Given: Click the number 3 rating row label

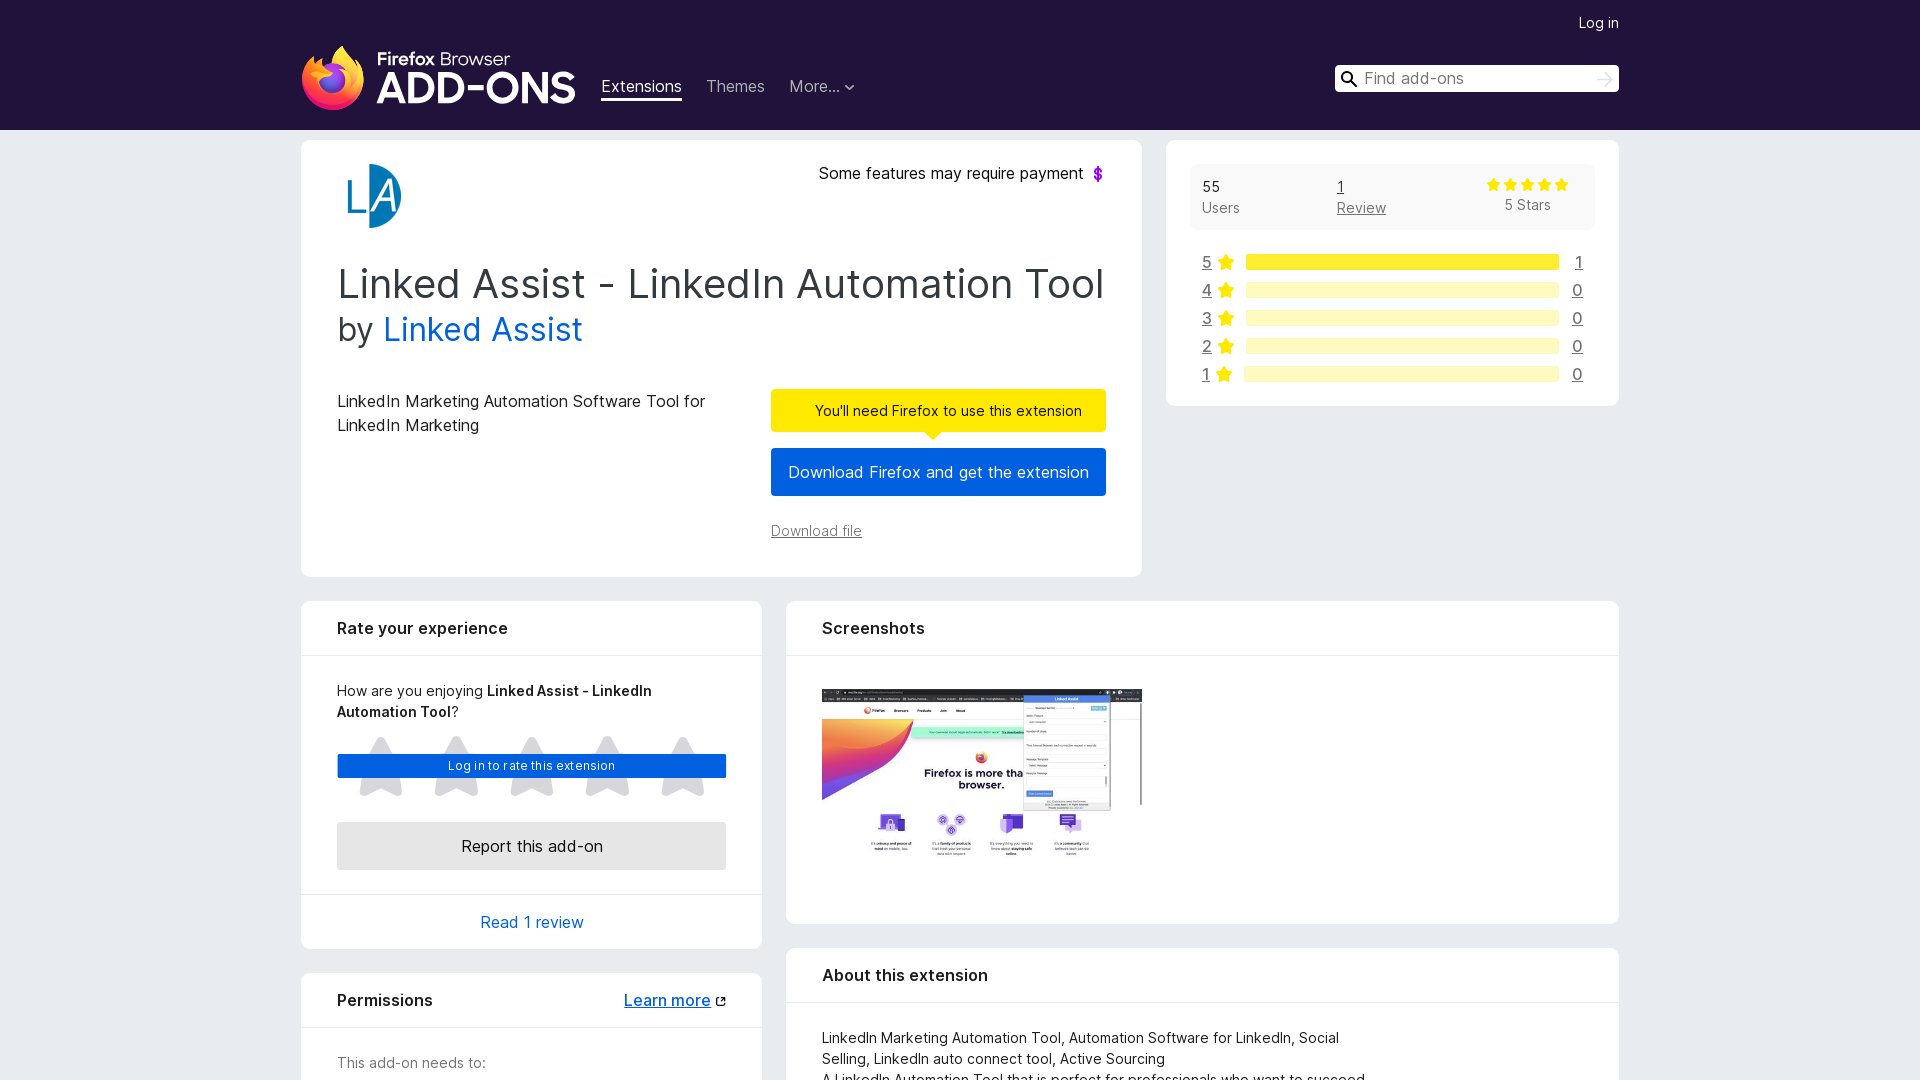Looking at the screenshot, I should (1207, 318).
